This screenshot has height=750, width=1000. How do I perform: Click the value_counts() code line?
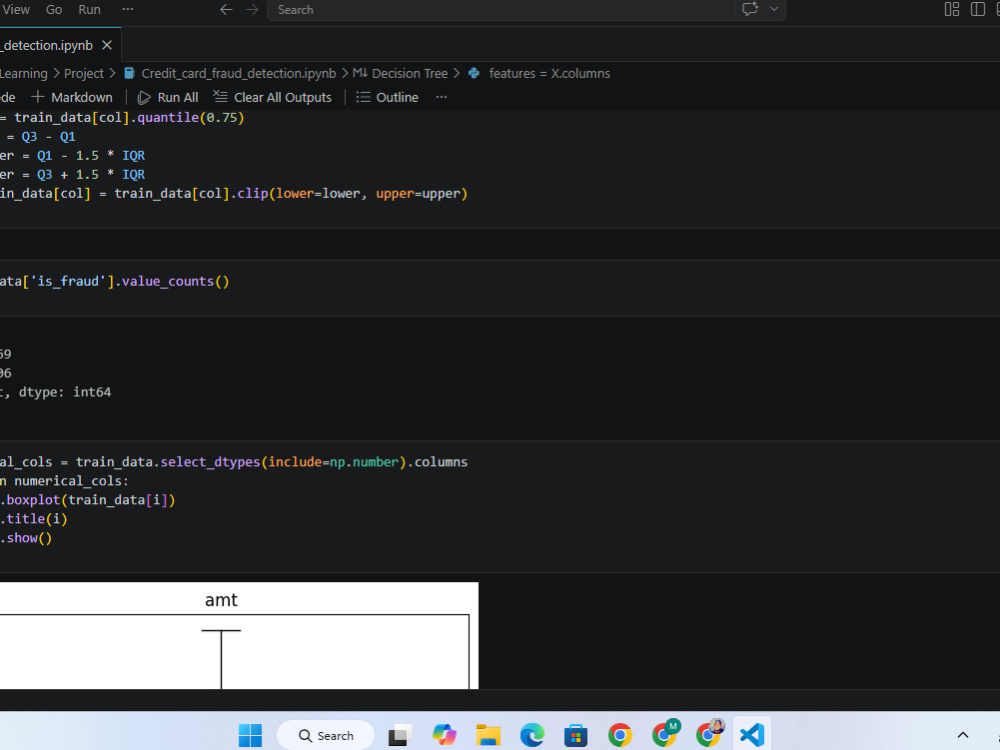(114, 281)
